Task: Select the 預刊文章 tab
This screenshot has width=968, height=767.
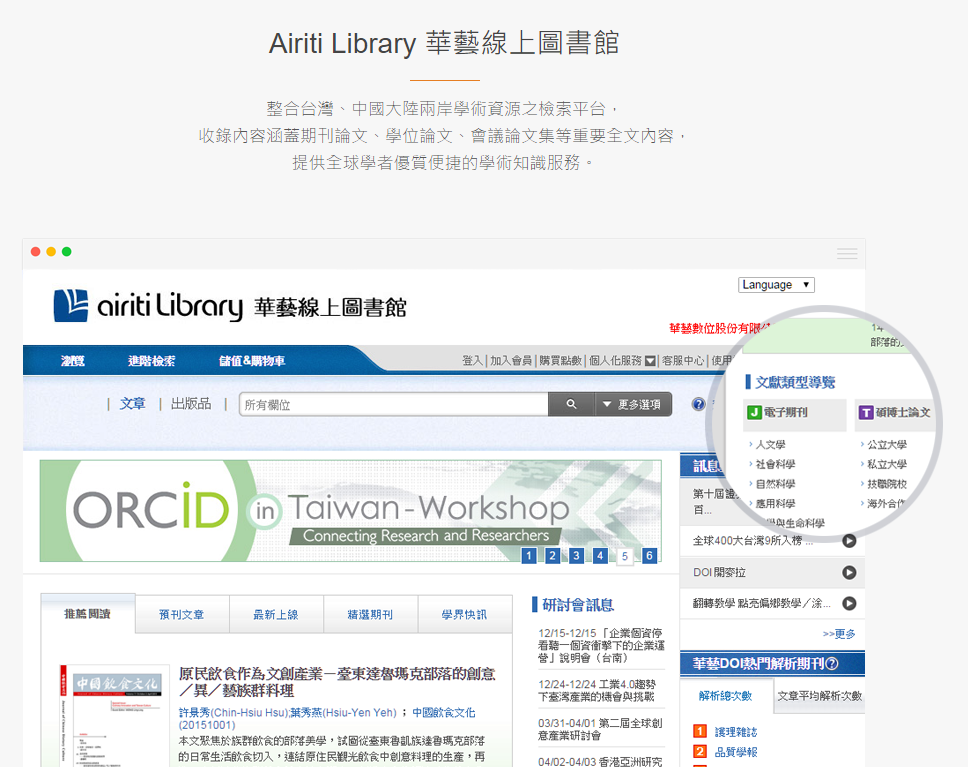Action: point(182,614)
